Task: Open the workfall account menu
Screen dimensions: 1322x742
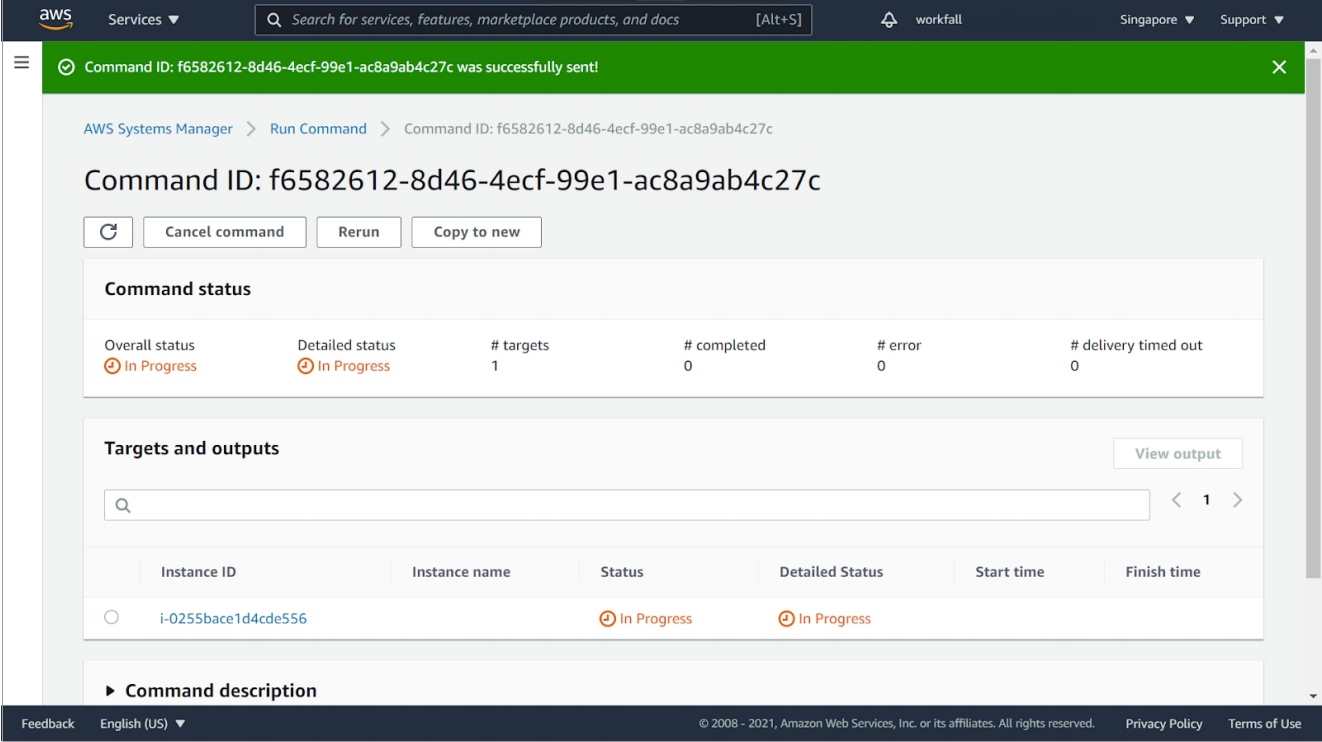Action: (x=939, y=20)
